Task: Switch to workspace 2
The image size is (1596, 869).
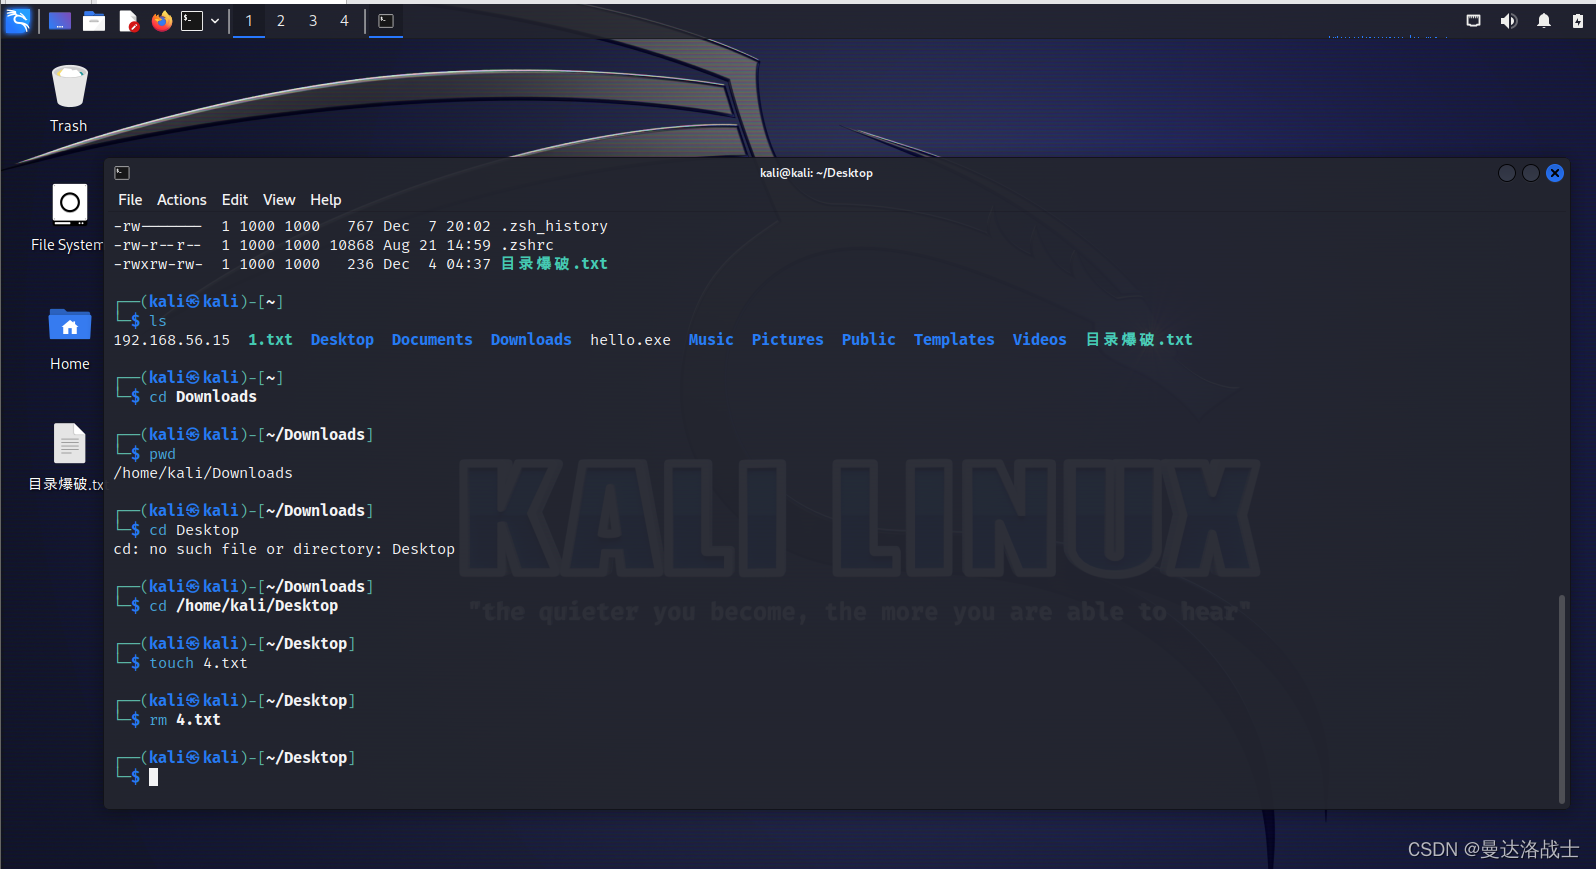Action: click(x=281, y=21)
